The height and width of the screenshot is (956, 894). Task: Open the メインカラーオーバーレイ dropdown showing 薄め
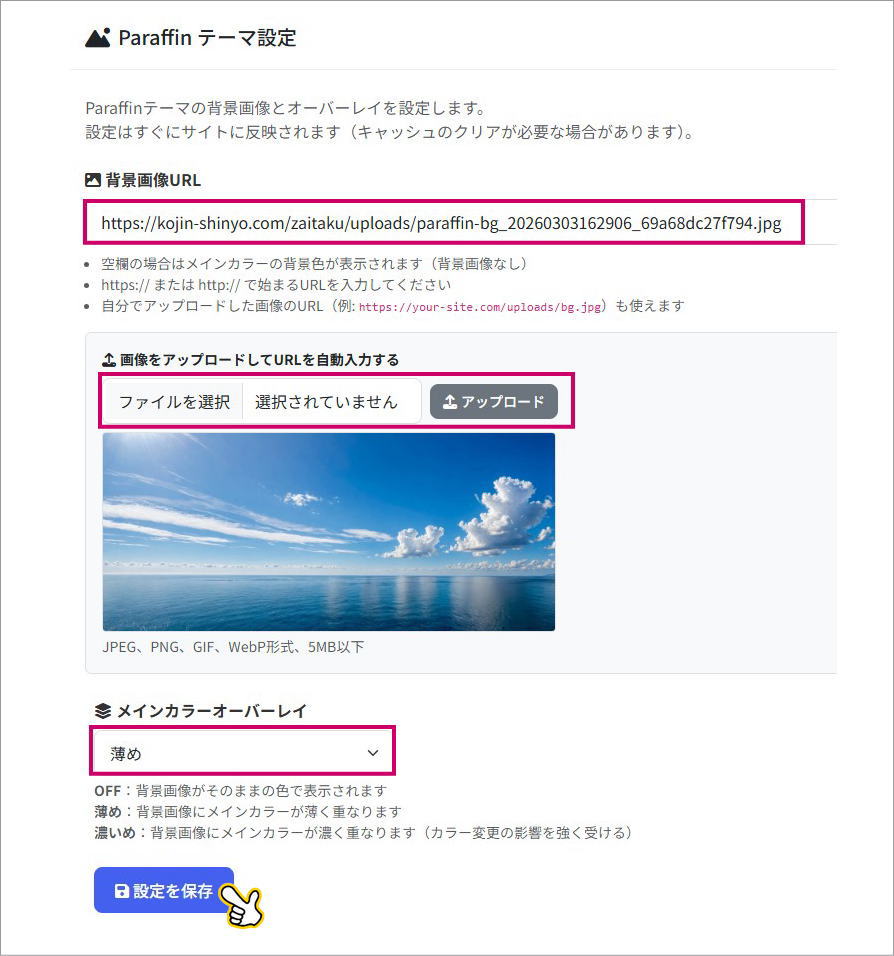pos(243,753)
